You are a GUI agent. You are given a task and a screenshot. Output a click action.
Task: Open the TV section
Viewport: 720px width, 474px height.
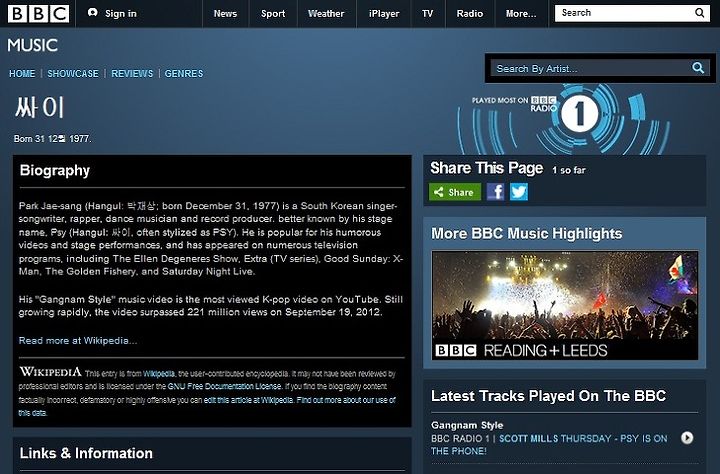[428, 14]
